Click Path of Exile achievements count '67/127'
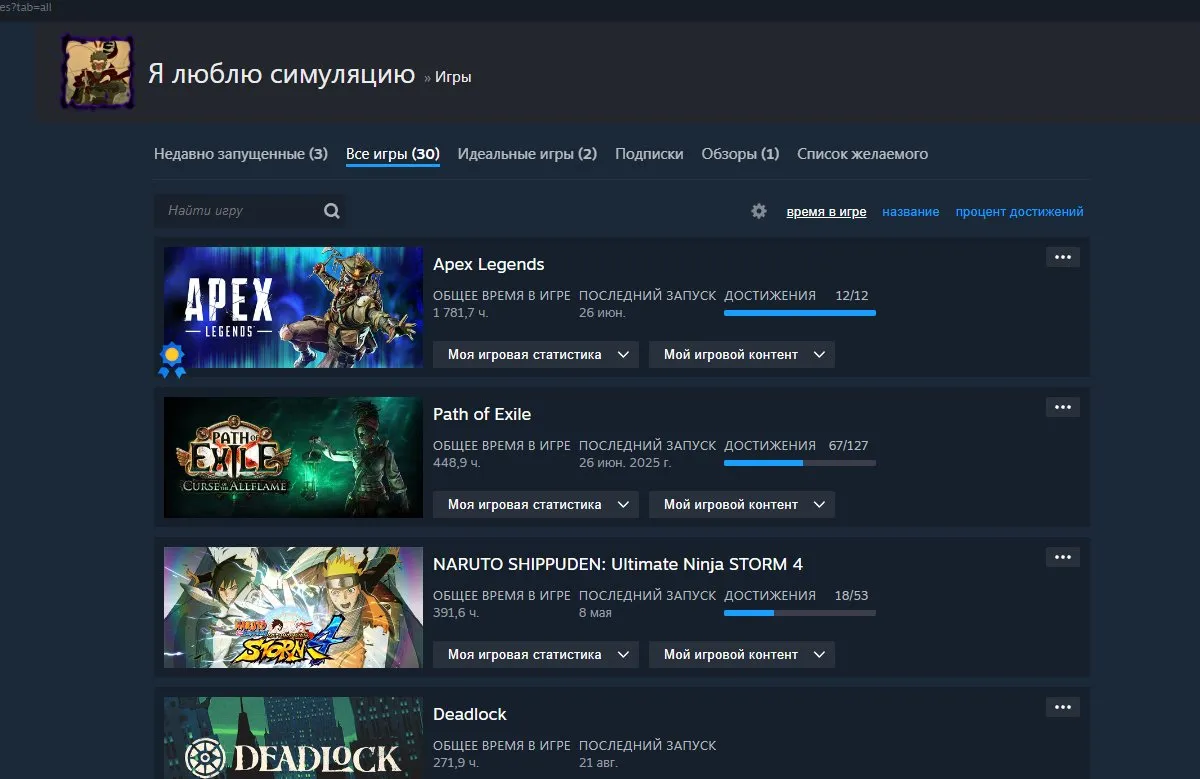The height and width of the screenshot is (779, 1200). coord(849,445)
